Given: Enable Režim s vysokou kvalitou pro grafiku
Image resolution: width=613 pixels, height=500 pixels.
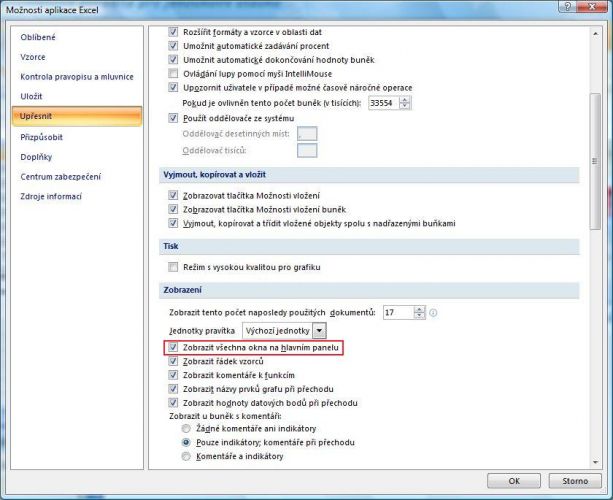Looking at the screenshot, I should [173, 267].
